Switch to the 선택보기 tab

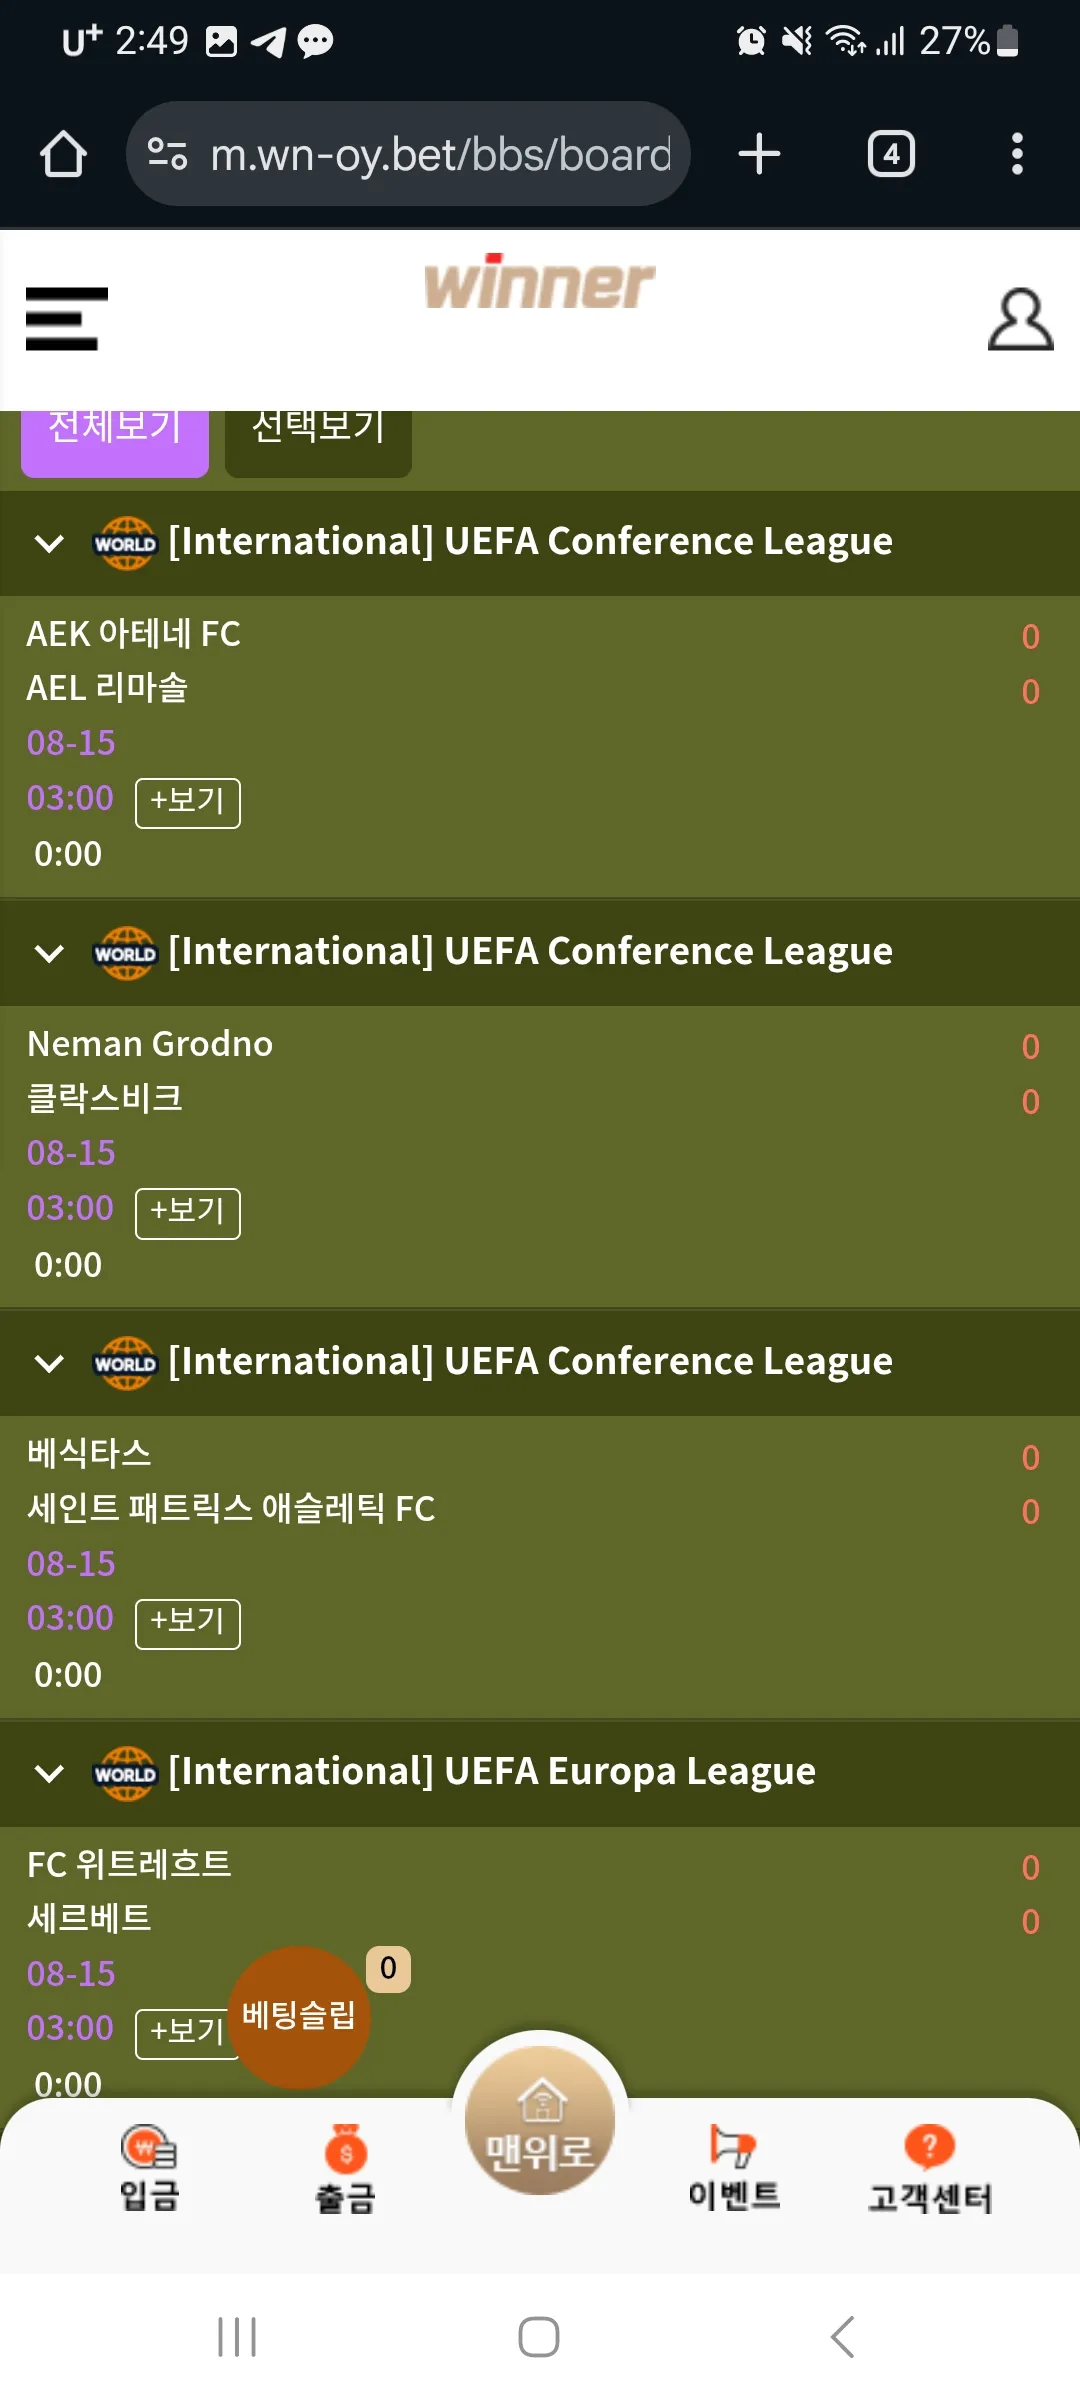point(318,441)
